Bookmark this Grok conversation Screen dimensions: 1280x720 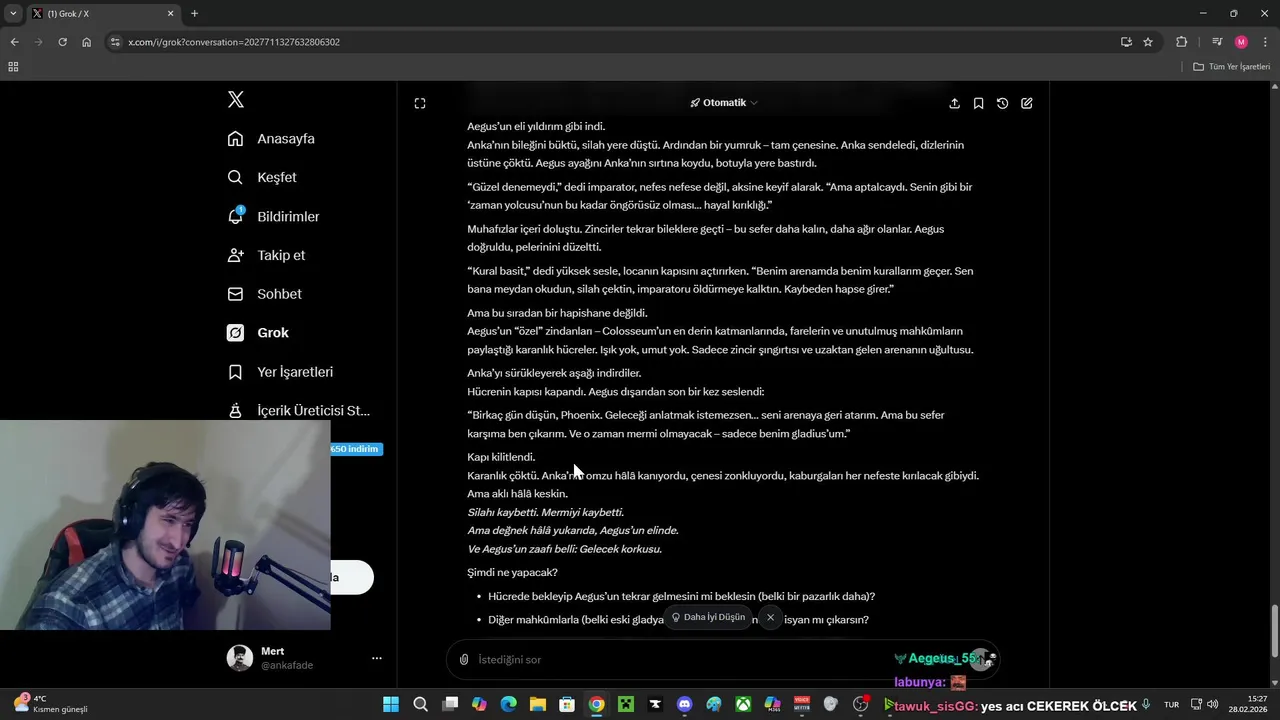978,103
